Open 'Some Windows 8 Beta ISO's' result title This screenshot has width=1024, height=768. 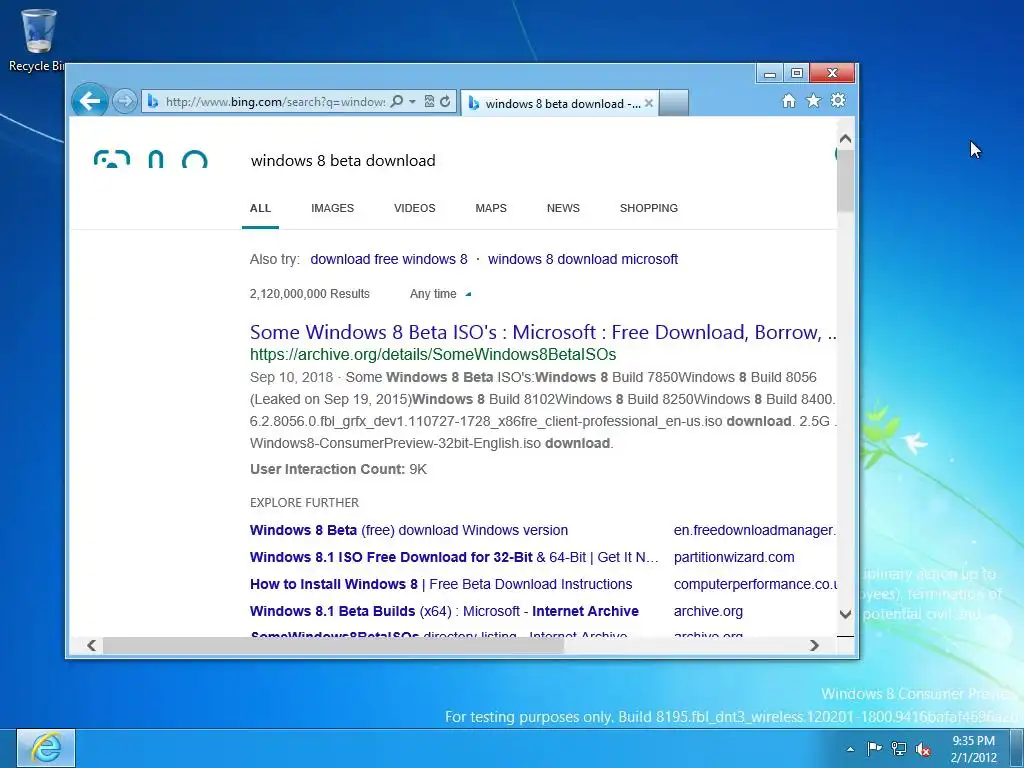pos(543,332)
